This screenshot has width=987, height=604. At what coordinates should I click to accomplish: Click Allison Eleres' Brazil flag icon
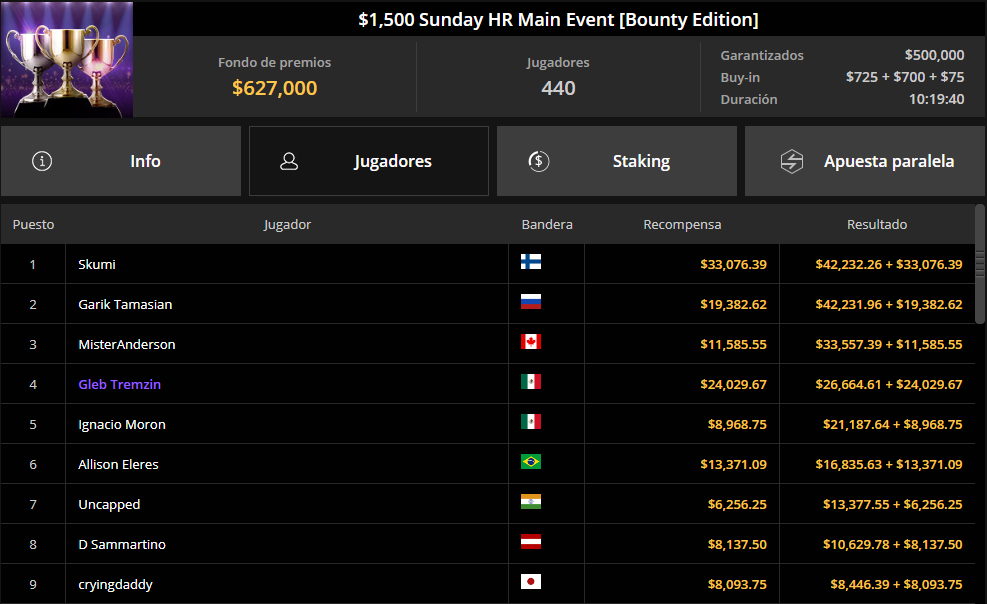coord(531,462)
